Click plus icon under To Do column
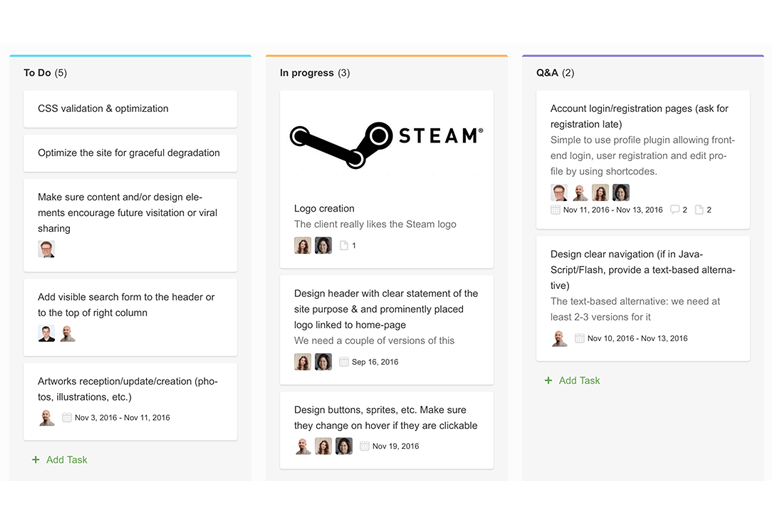 coord(35,459)
